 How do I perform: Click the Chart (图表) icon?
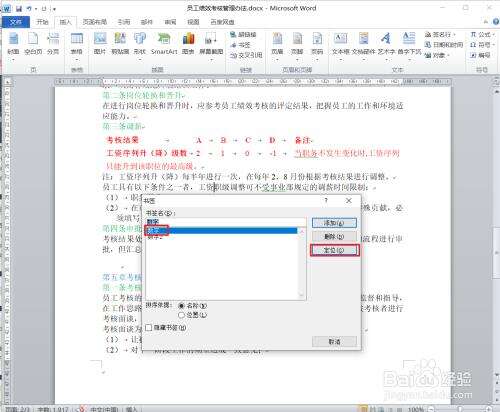(x=188, y=43)
